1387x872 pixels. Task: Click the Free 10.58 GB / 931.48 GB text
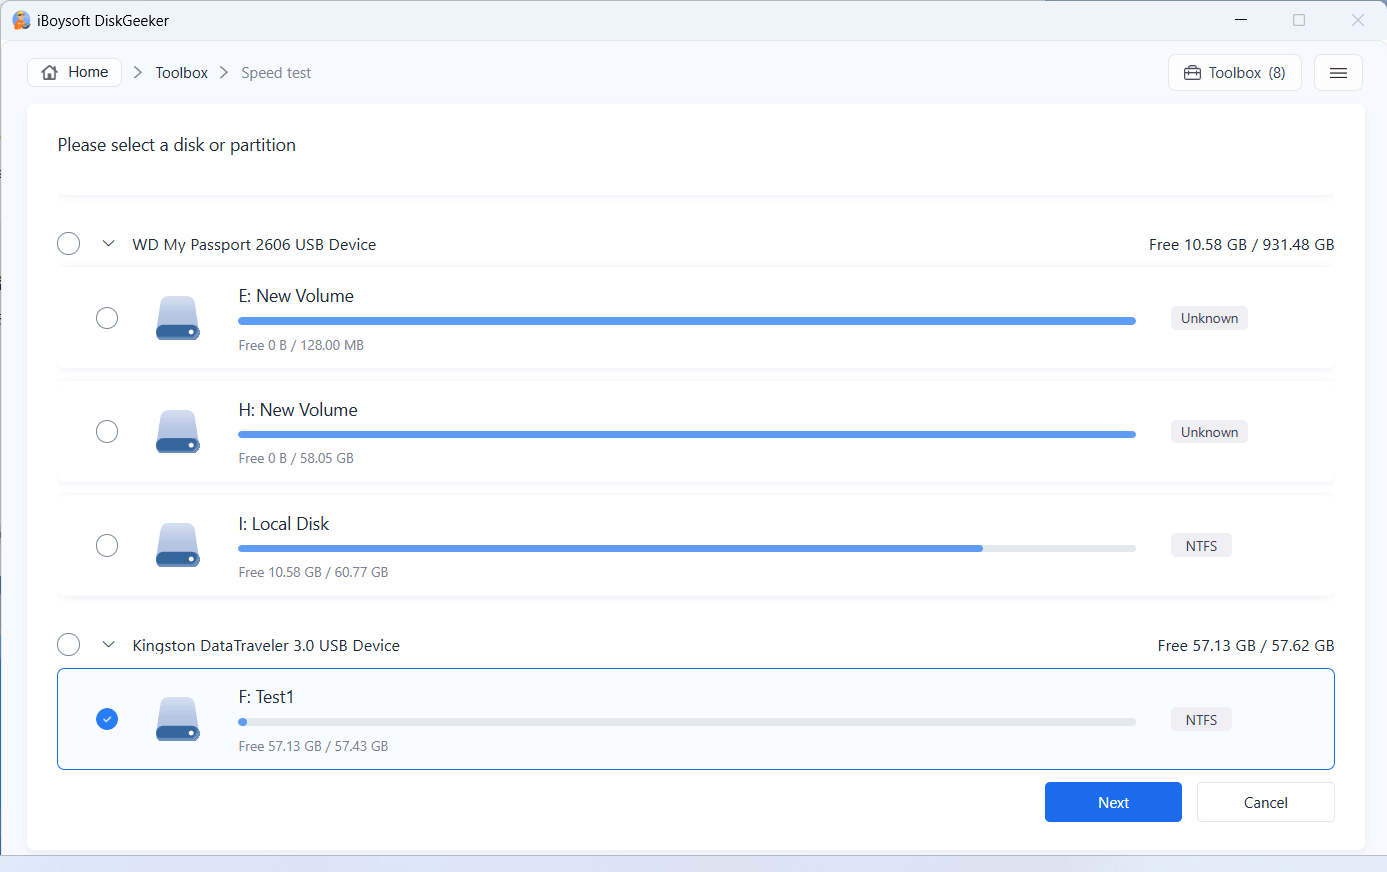[x=1241, y=245]
